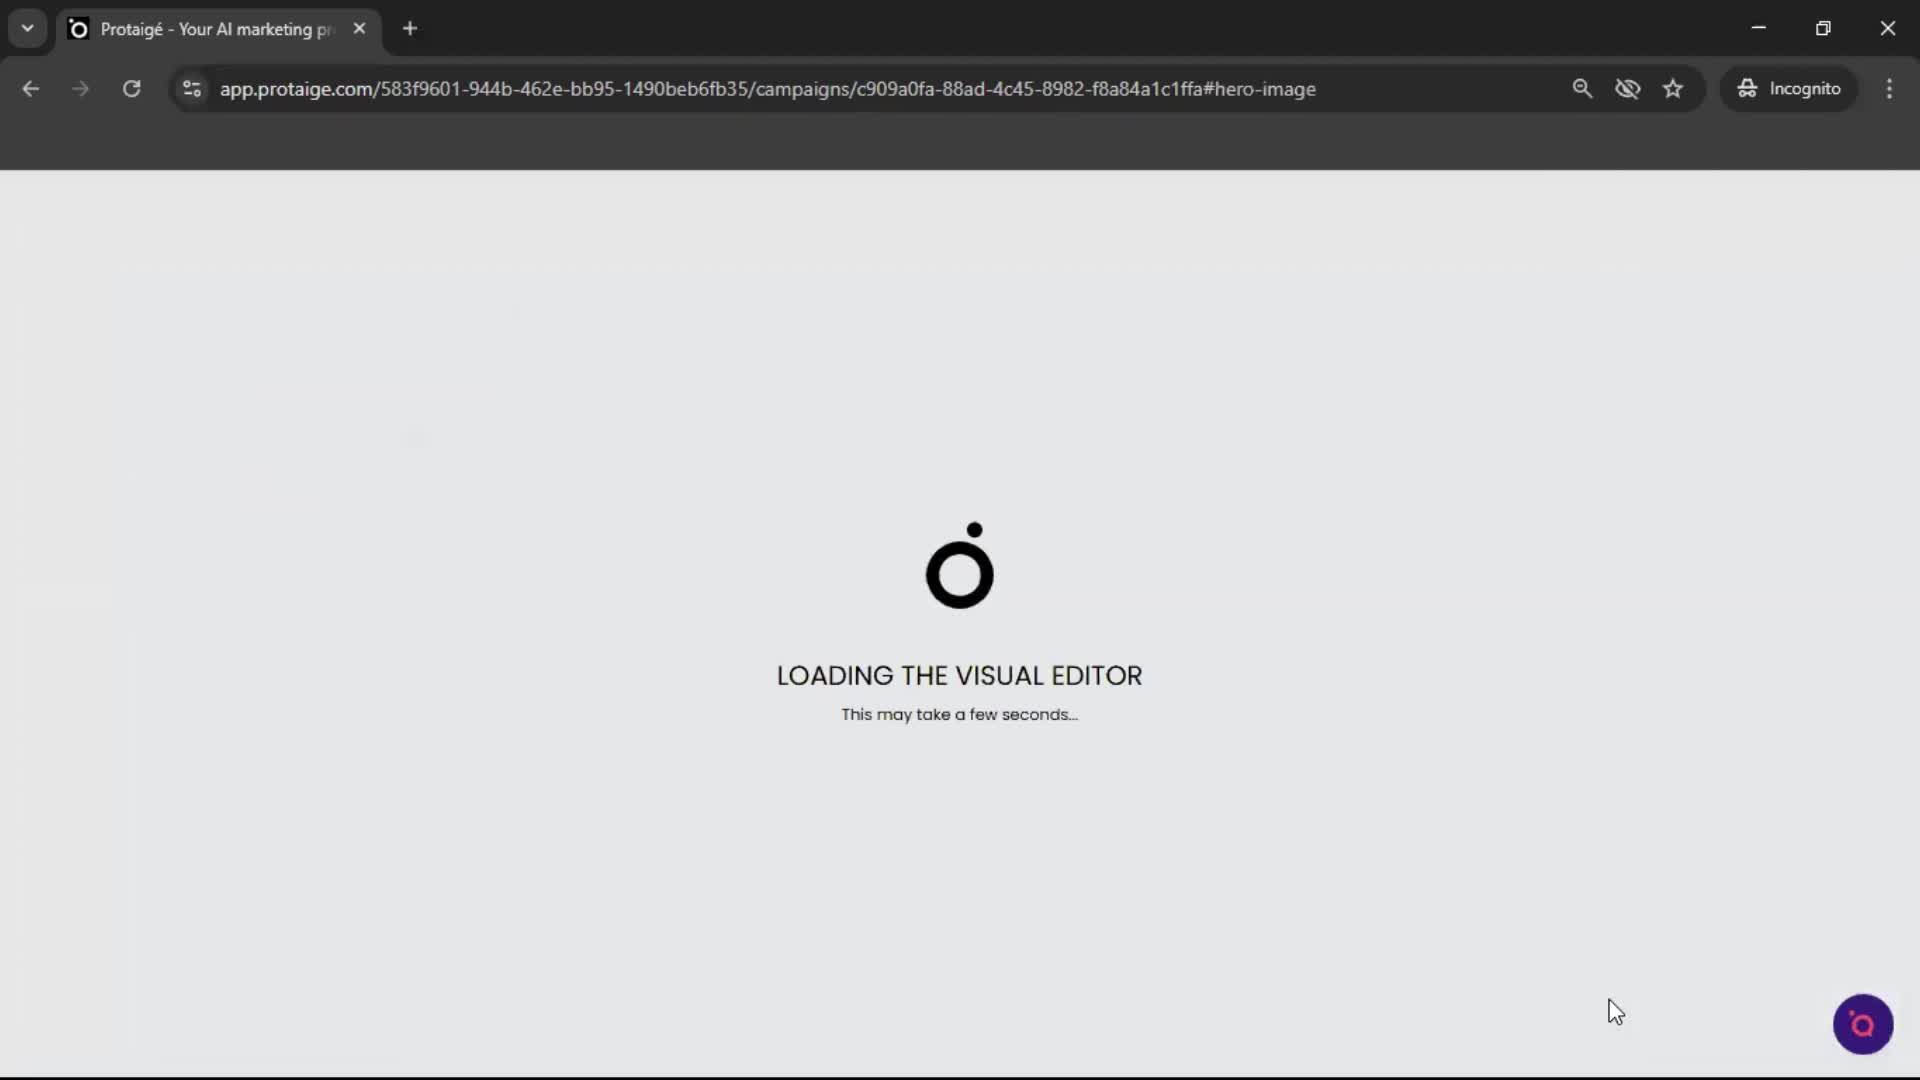This screenshot has height=1080, width=1920.
Task: Click the Protaigé loading logo in center
Action: tap(959, 567)
